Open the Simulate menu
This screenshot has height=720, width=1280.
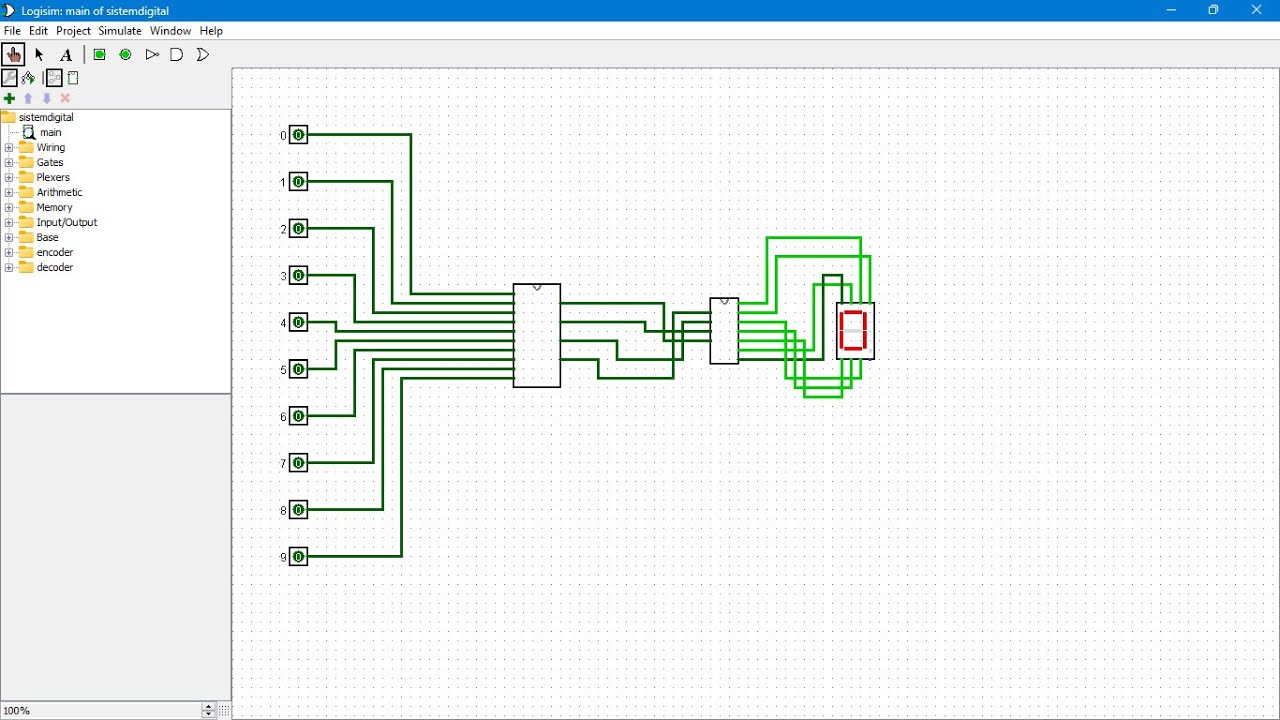coord(120,31)
